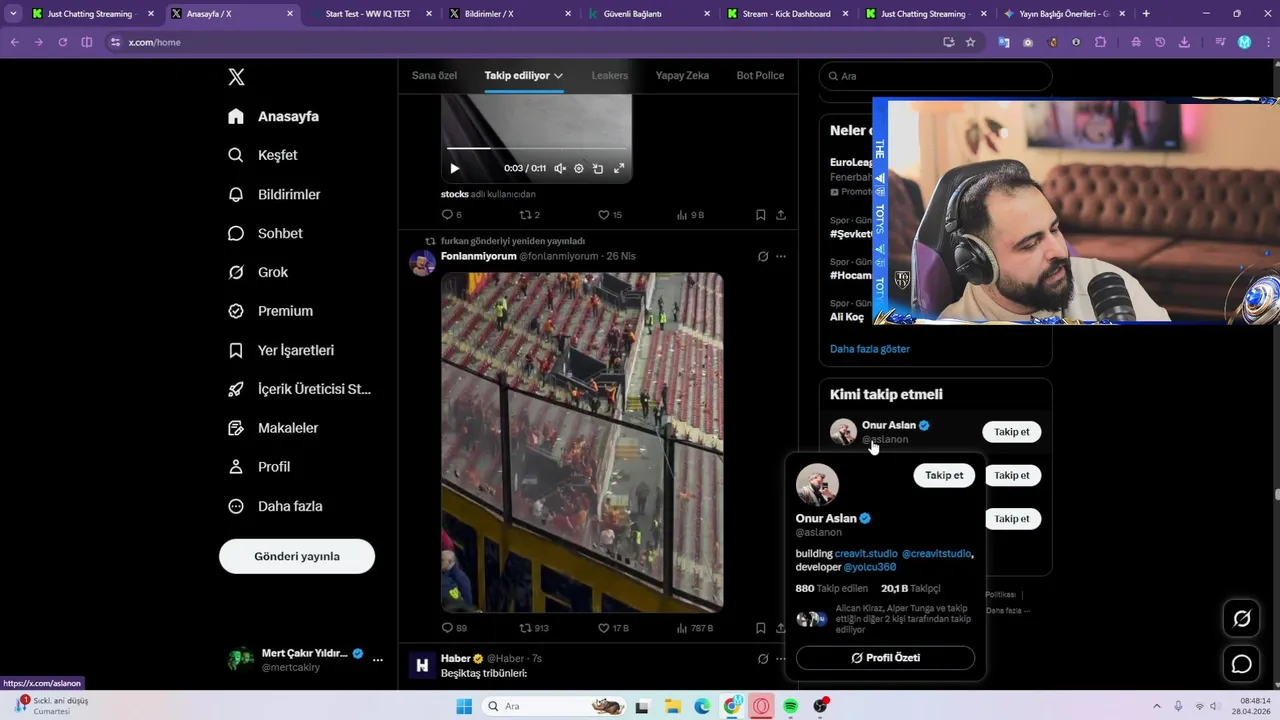Bookmark this page with star icon
This screenshot has height=720, width=1280.
click(970, 42)
